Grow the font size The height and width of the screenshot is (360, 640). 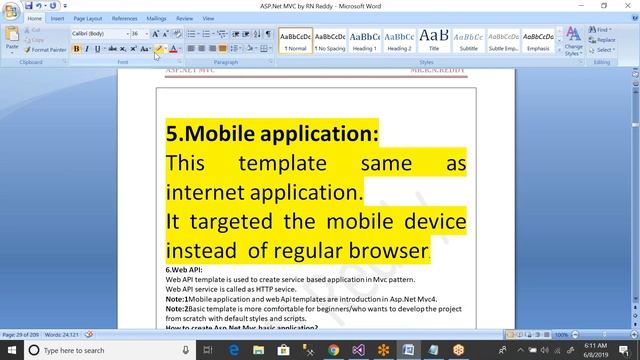(156, 34)
